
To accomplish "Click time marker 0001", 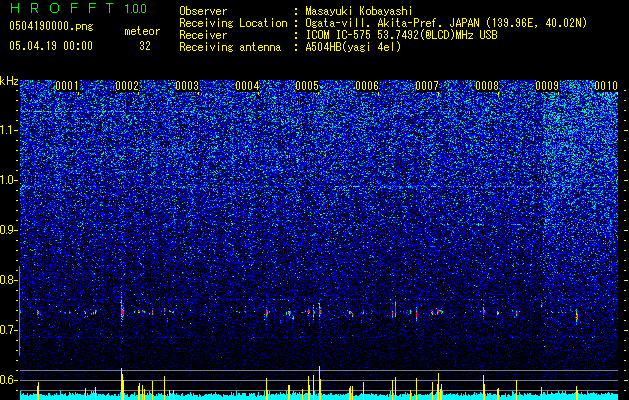I will [67, 86].
